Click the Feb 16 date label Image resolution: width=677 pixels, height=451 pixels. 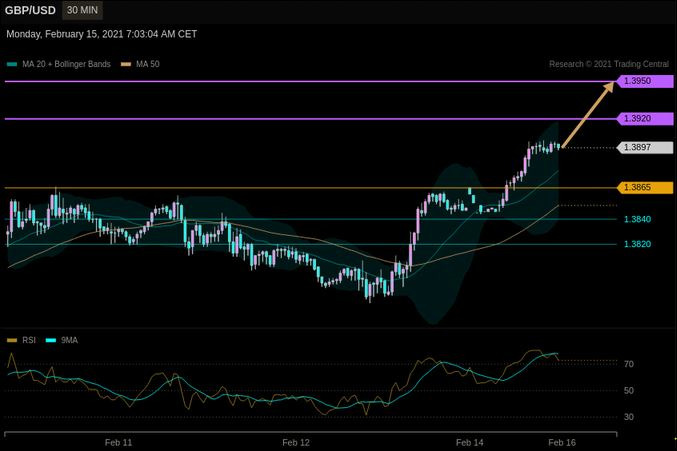tap(562, 442)
